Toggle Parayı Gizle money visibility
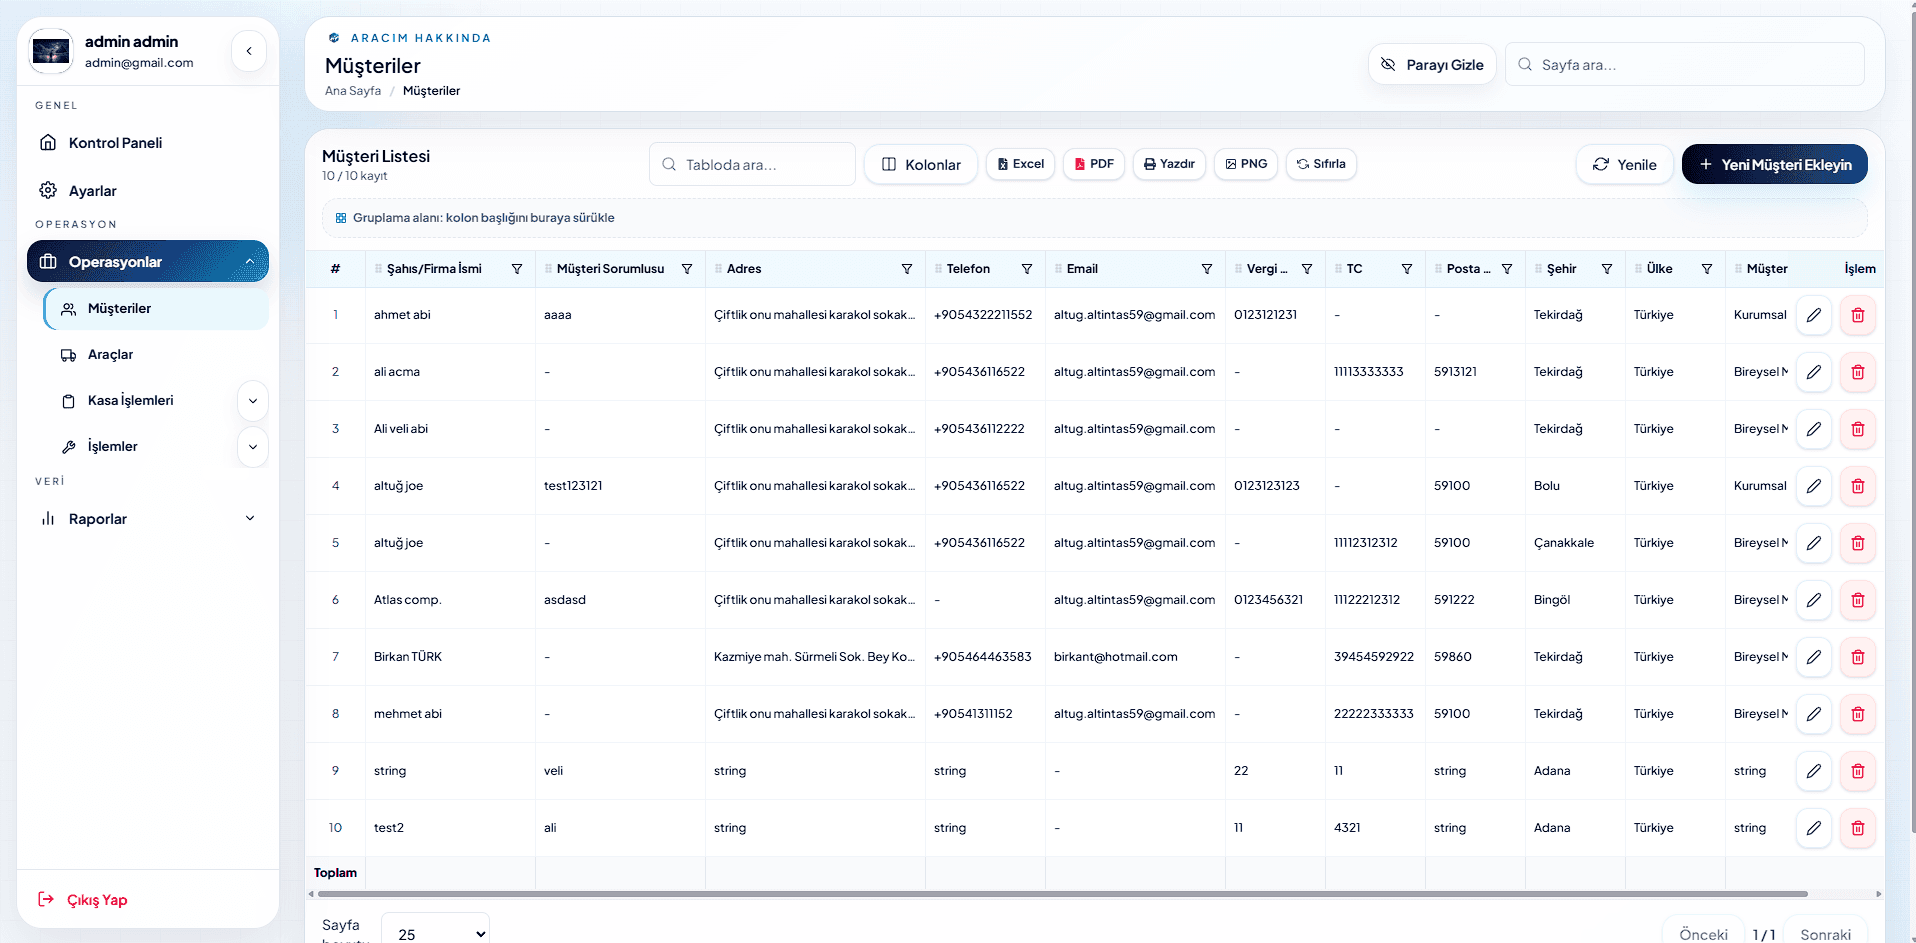Screen dimensions: 1916x943 1432,65
